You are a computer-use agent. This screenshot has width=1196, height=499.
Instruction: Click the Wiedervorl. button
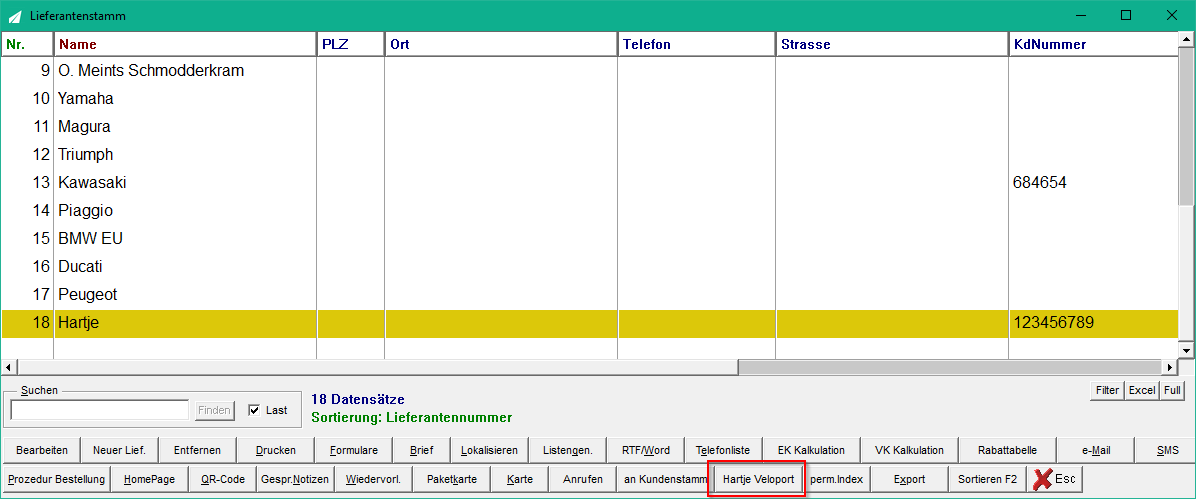pos(374,480)
